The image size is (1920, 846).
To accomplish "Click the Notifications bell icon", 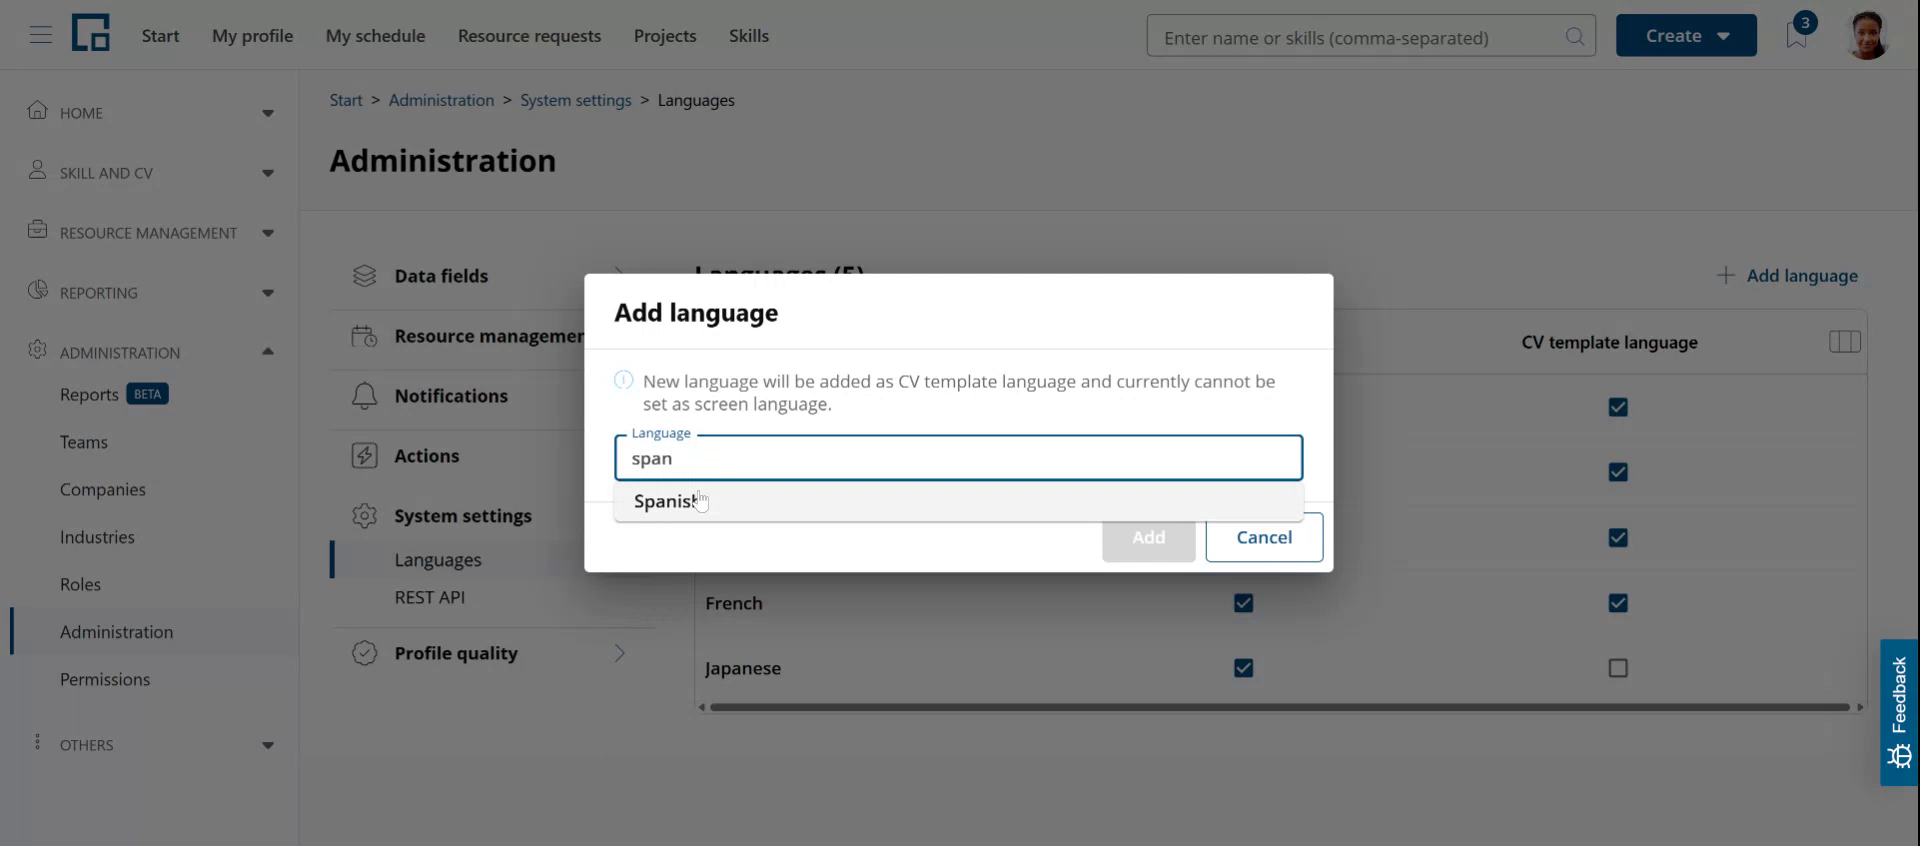I will [x=364, y=396].
